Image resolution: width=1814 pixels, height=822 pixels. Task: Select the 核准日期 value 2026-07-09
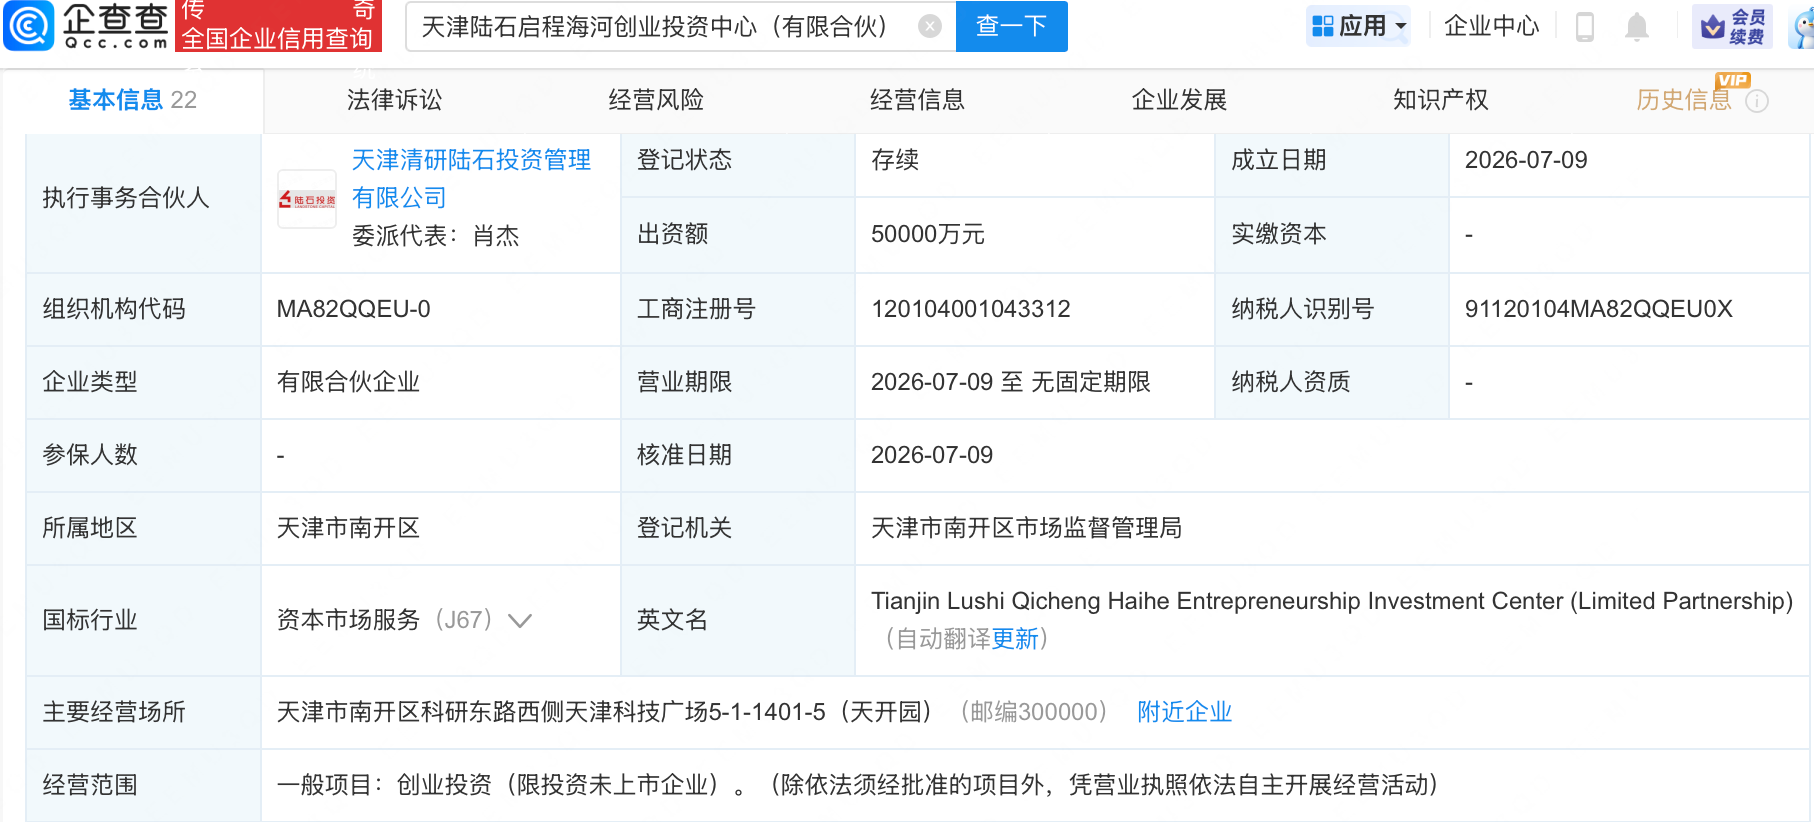click(932, 455)
